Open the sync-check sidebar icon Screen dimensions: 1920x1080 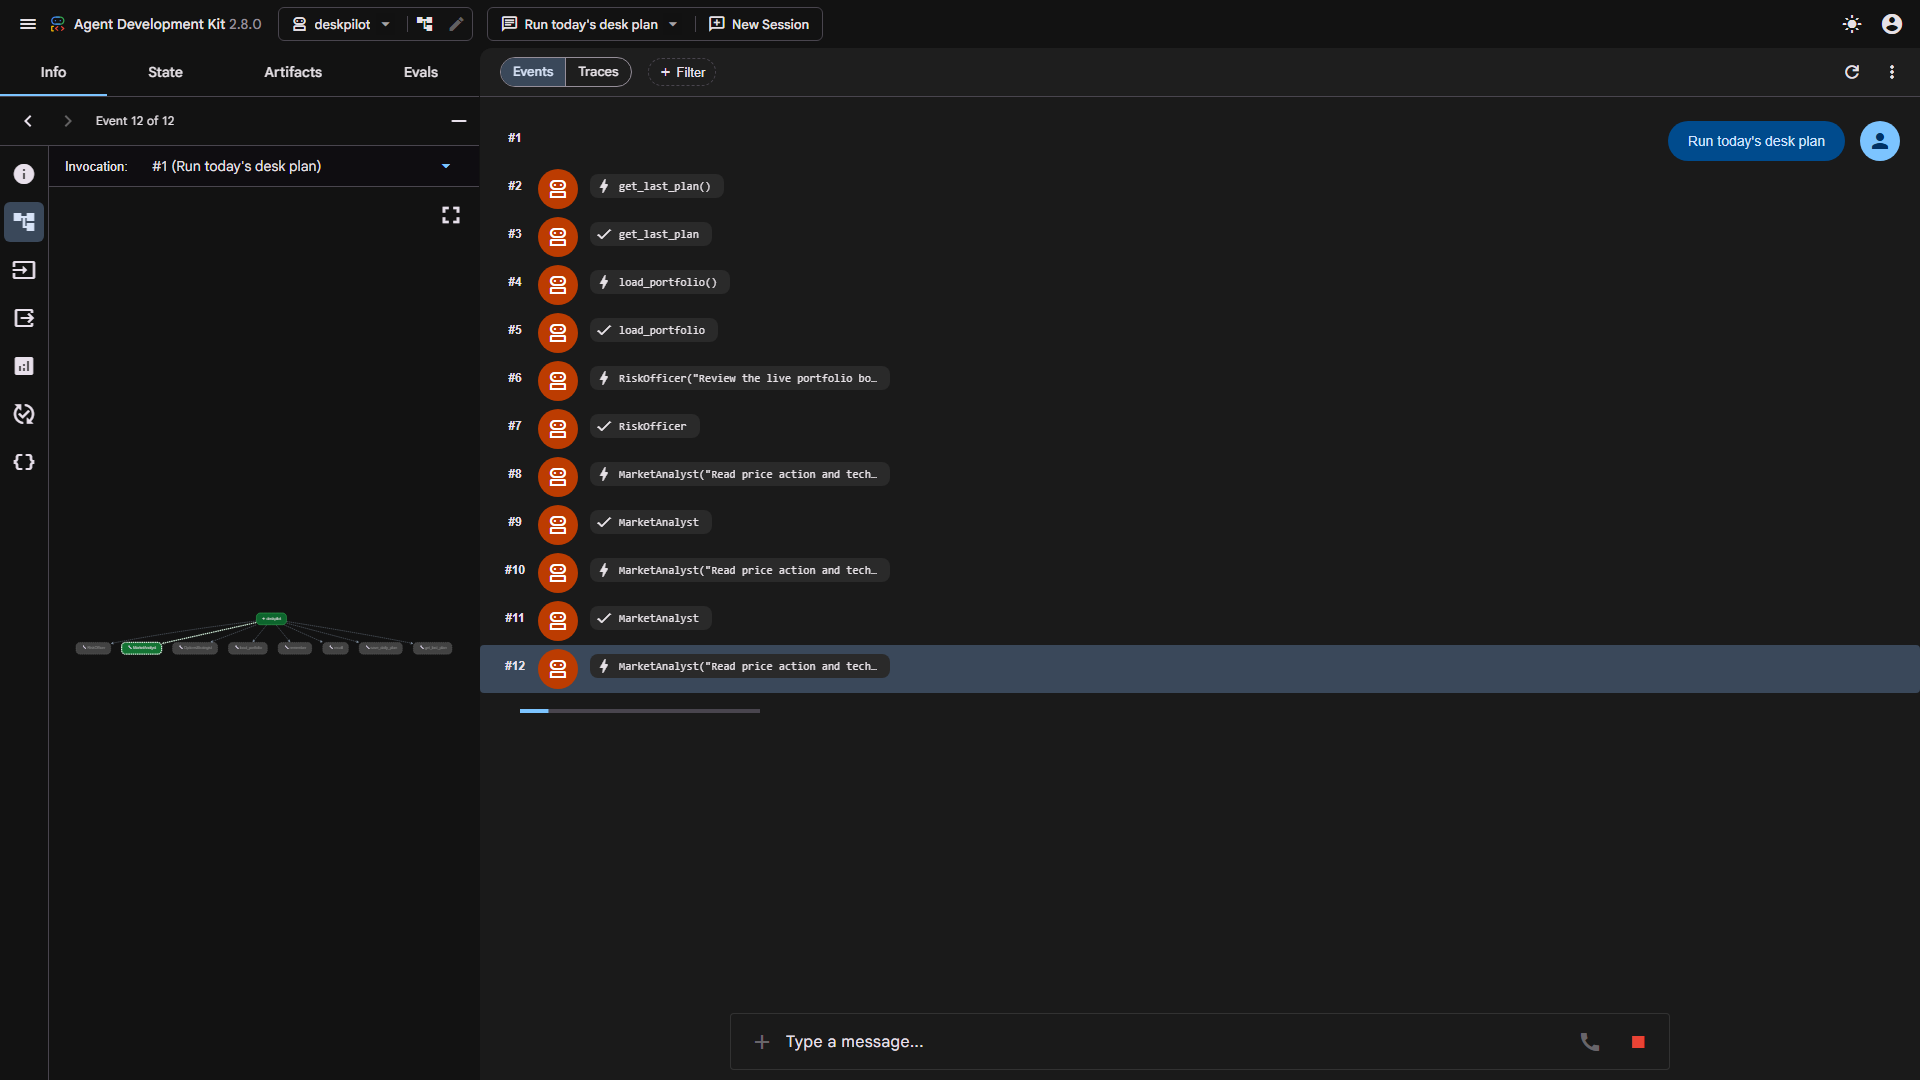coord(24,414)
